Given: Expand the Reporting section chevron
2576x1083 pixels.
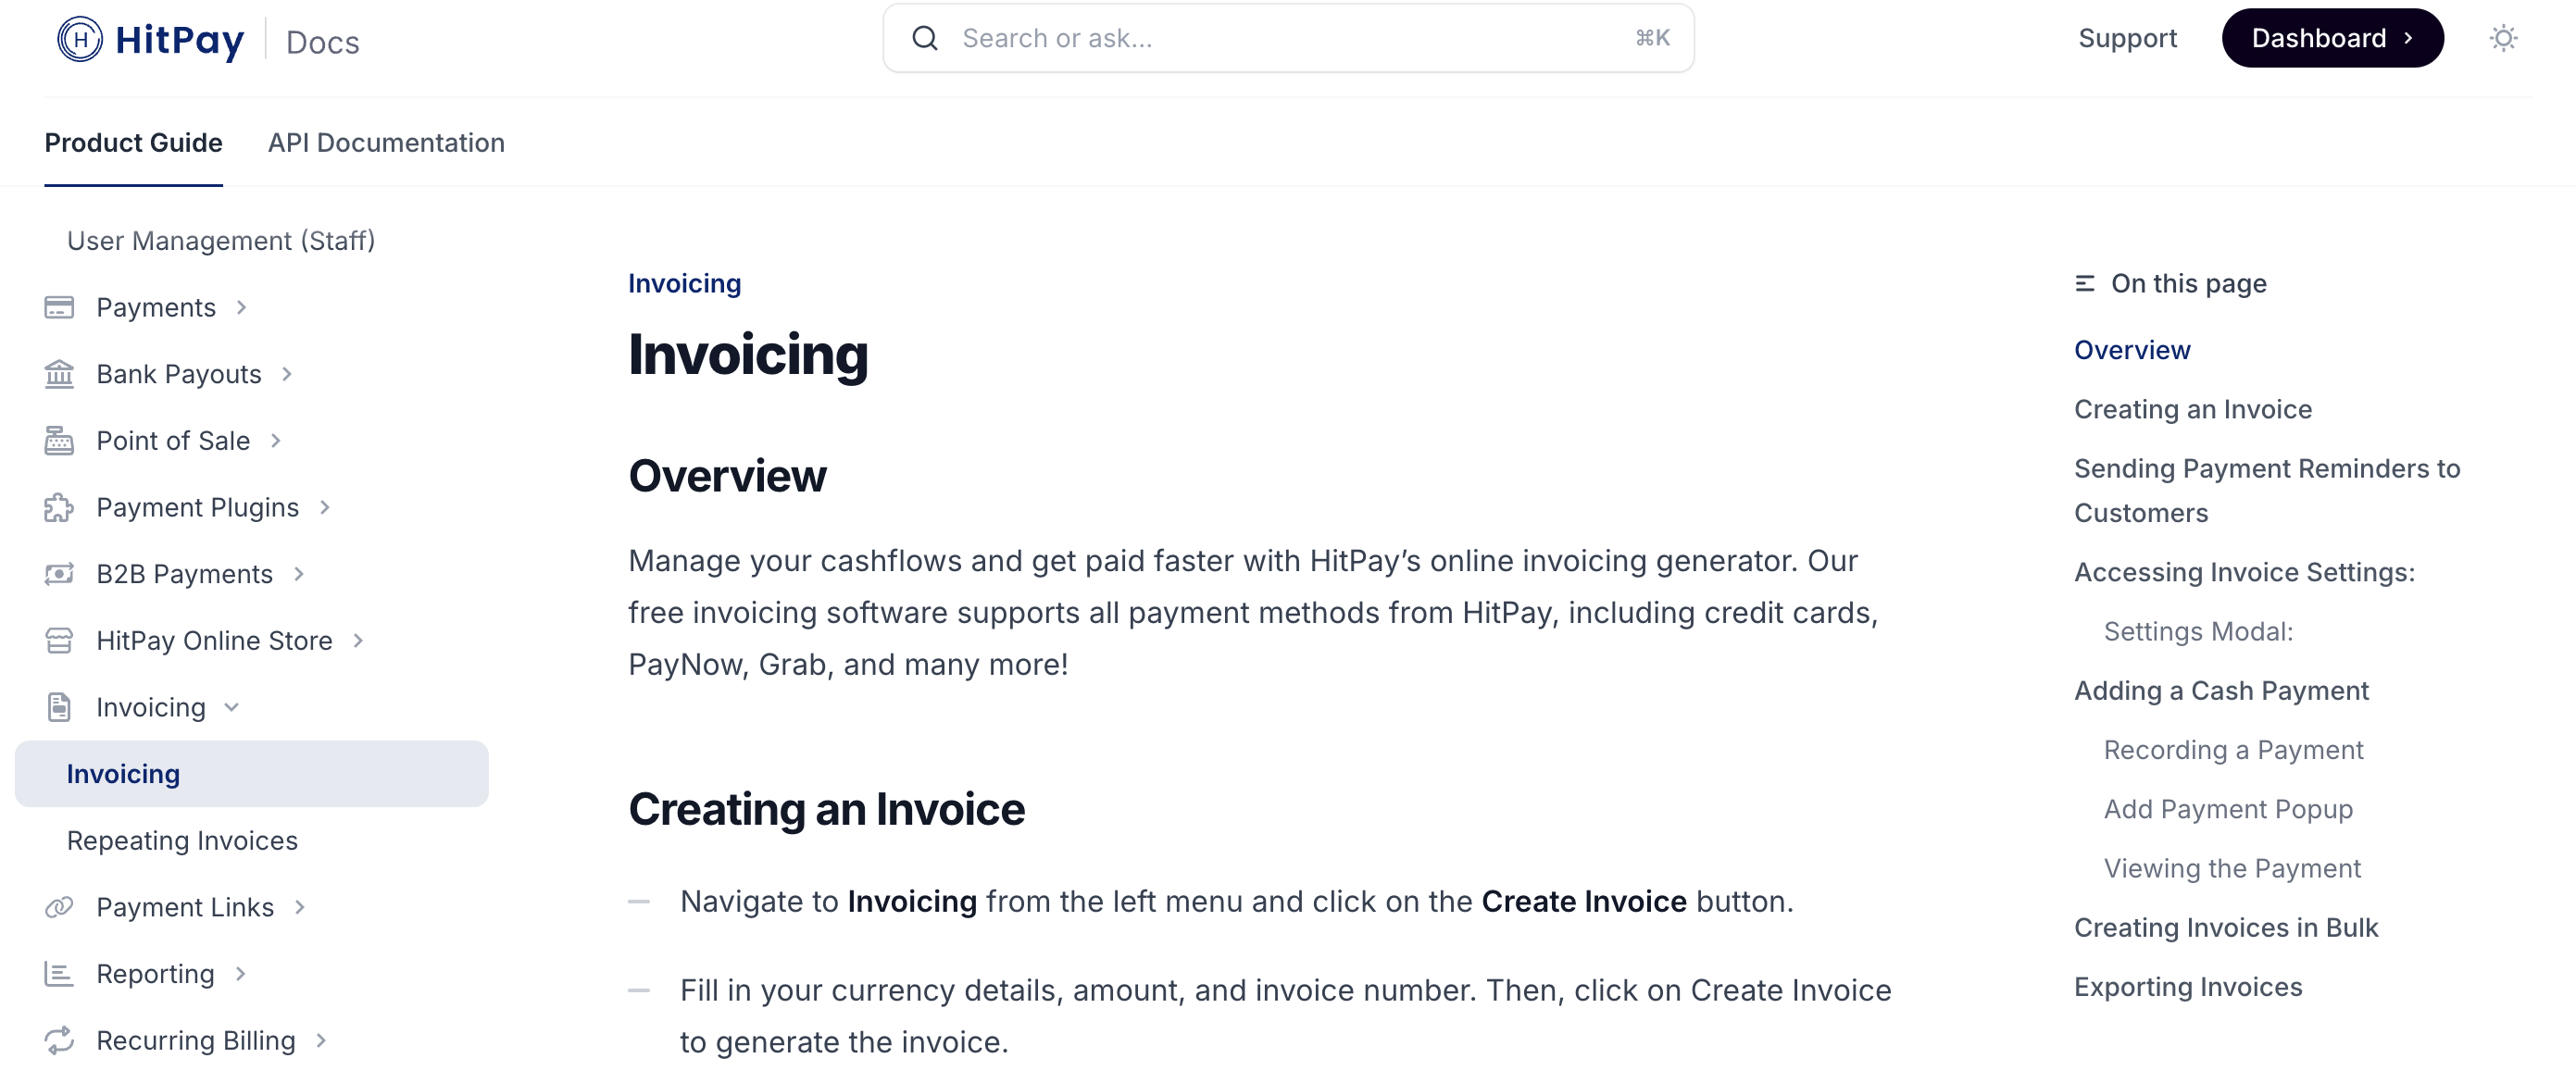Looking at the screenshot, I should click(240, 974).
